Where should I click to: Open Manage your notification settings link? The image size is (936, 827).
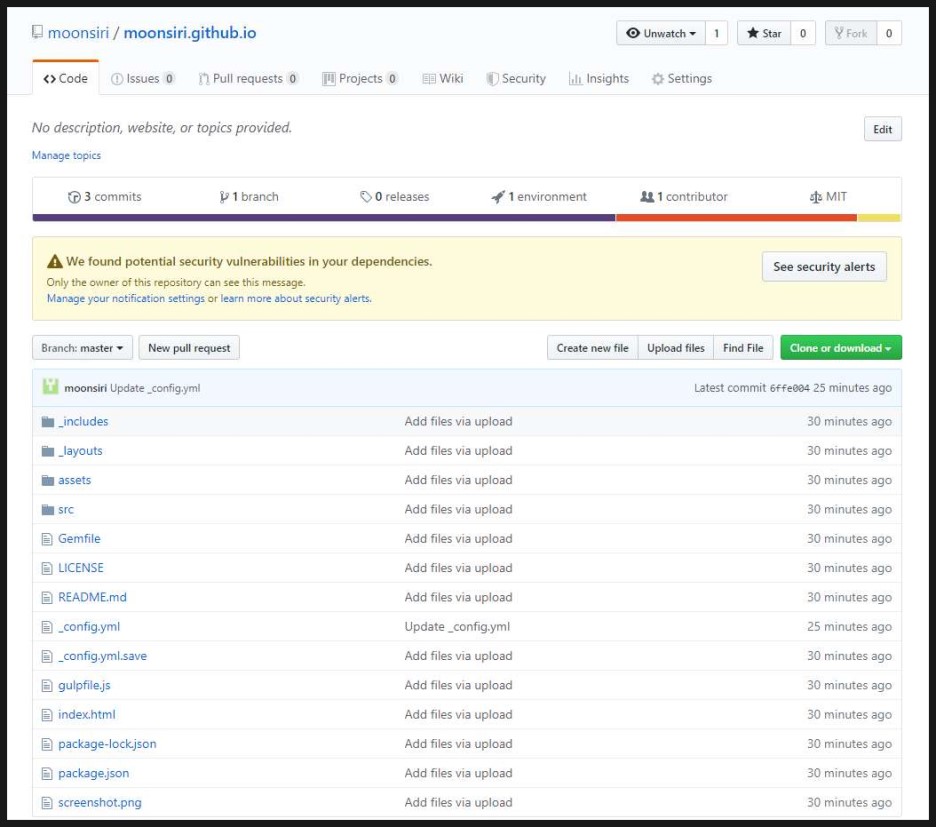pos(125,299)
